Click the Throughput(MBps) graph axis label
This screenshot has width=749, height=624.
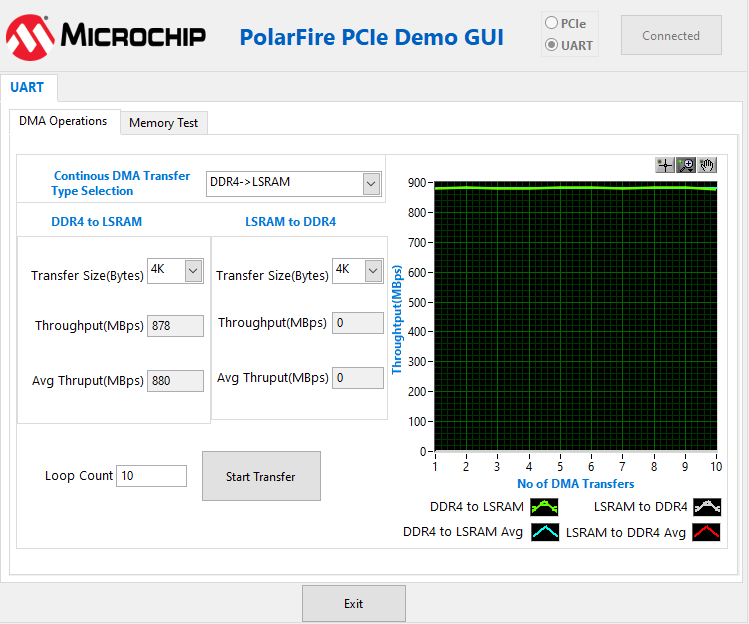[x=397, y=320]
